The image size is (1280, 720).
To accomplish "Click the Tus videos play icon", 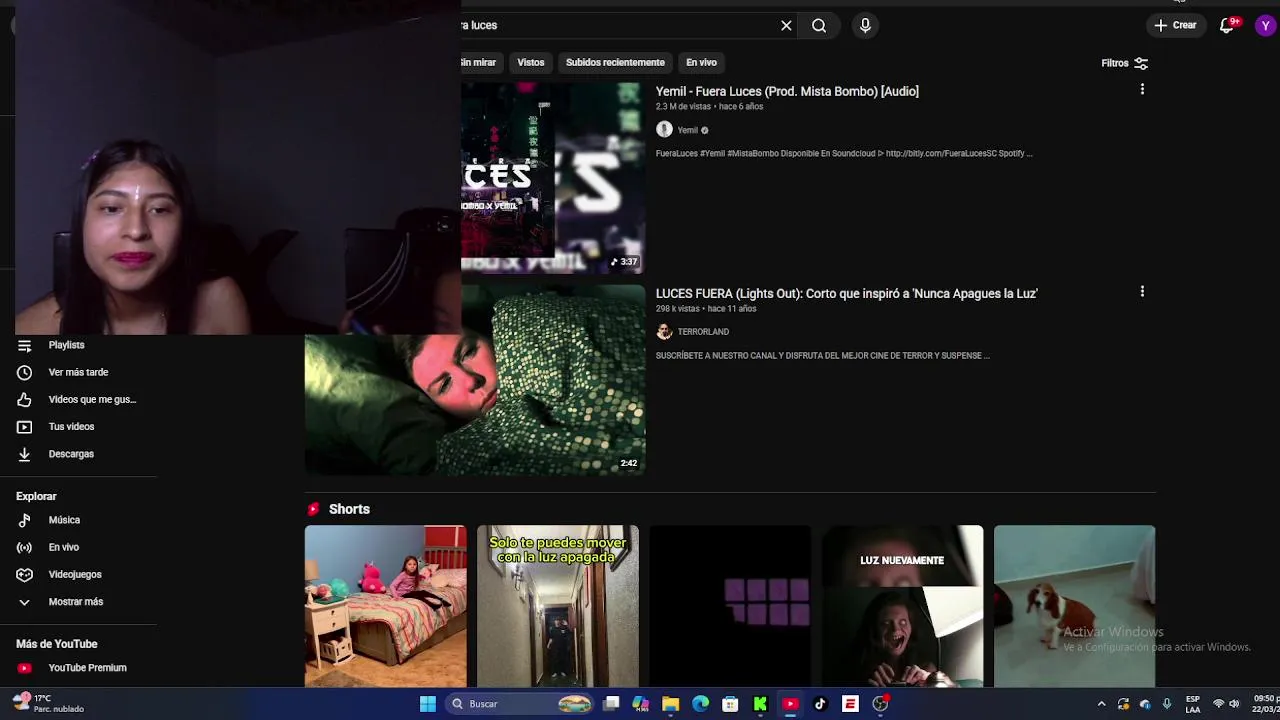I will 25,426.
